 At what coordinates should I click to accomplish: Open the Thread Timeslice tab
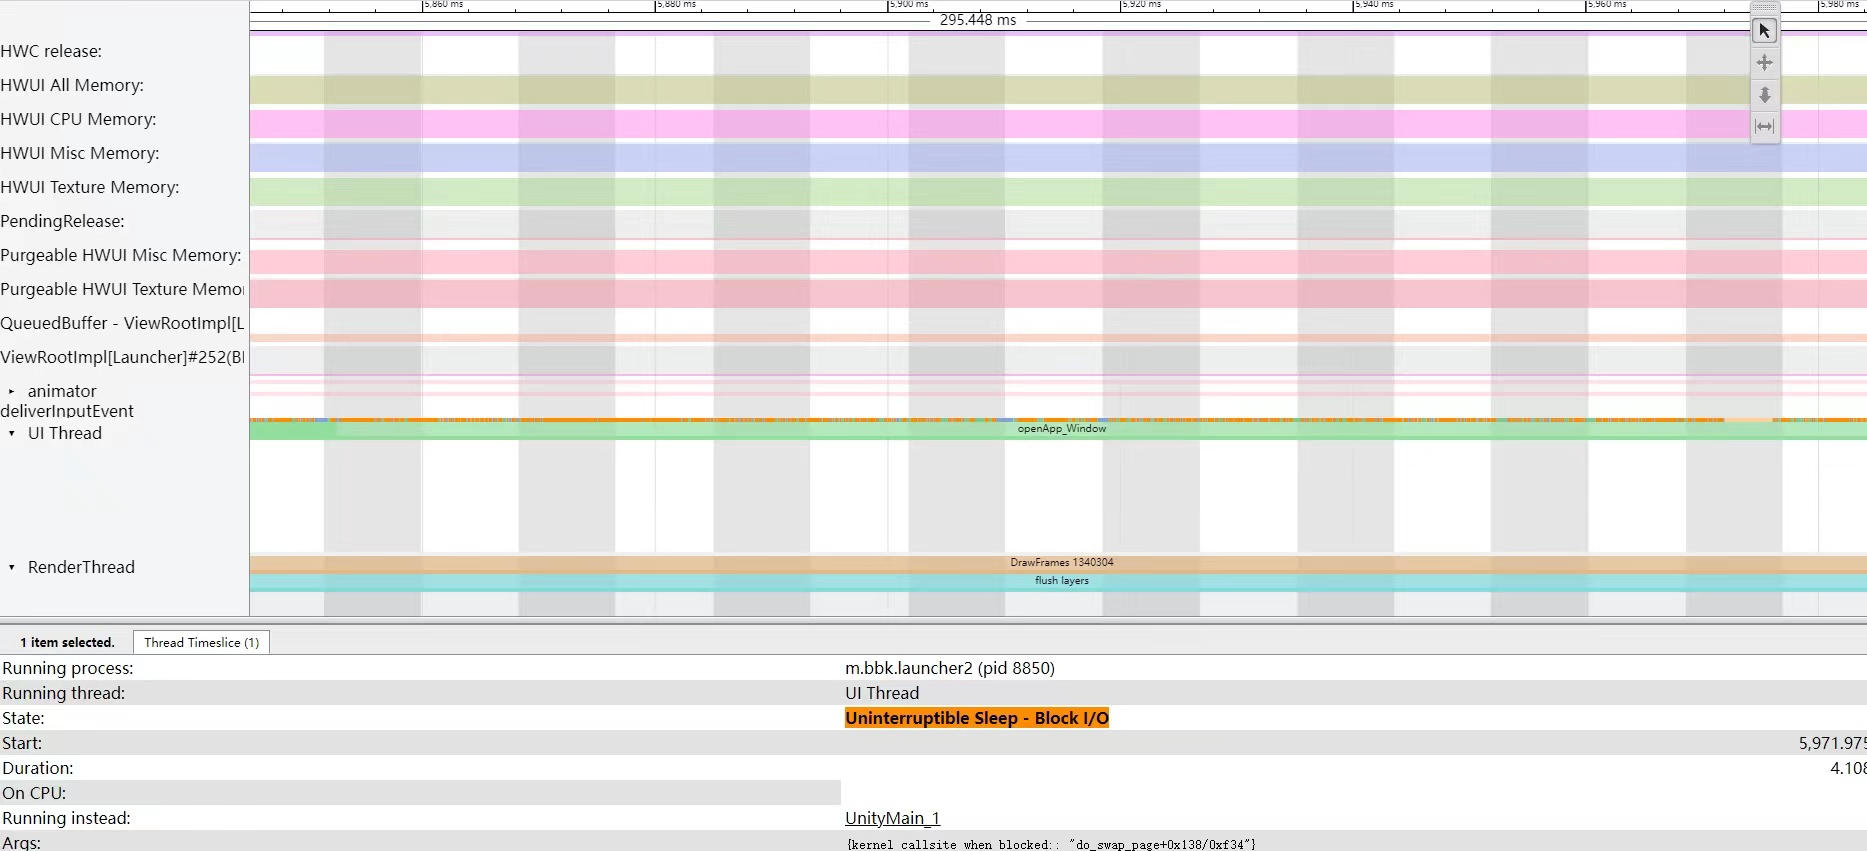pos(201,643)
